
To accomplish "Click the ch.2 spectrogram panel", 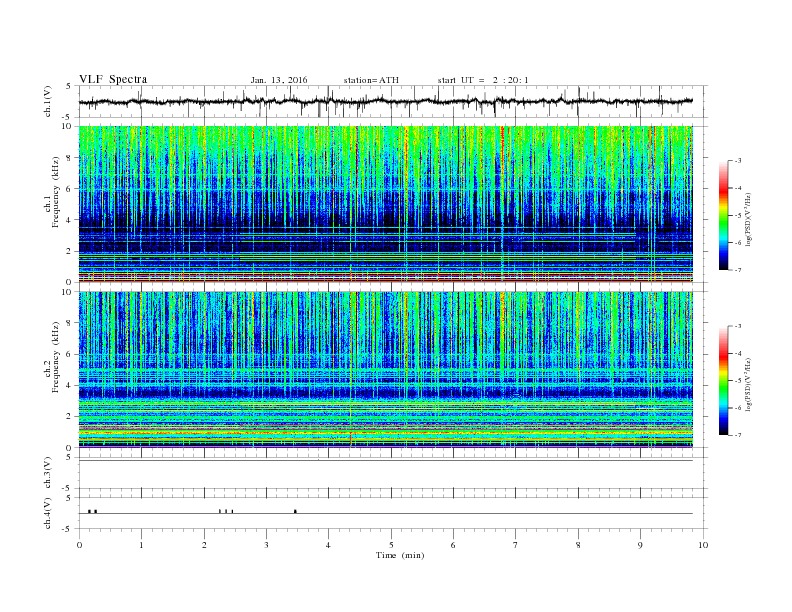I will 386,370.
